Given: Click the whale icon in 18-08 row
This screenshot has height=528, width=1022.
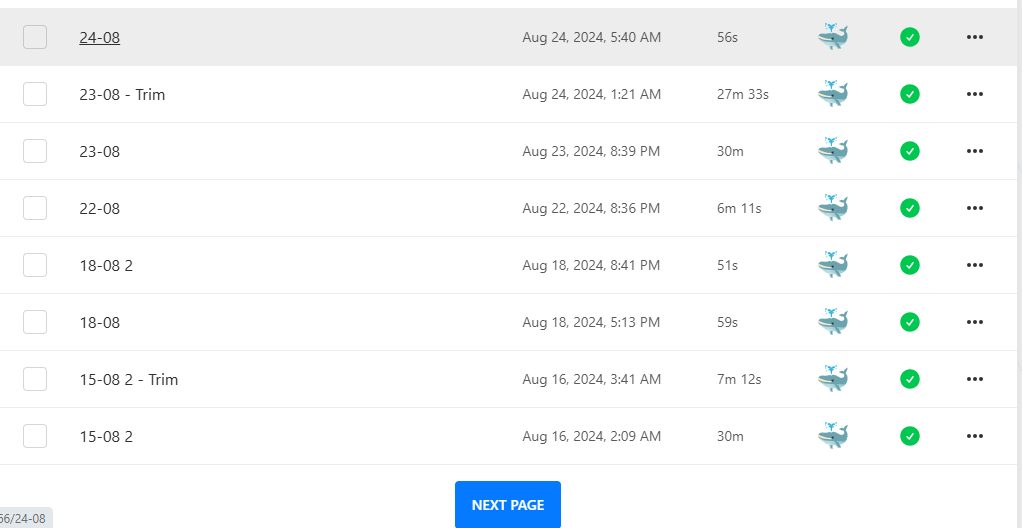Looking at the screenshot, I should pos(832,322).
